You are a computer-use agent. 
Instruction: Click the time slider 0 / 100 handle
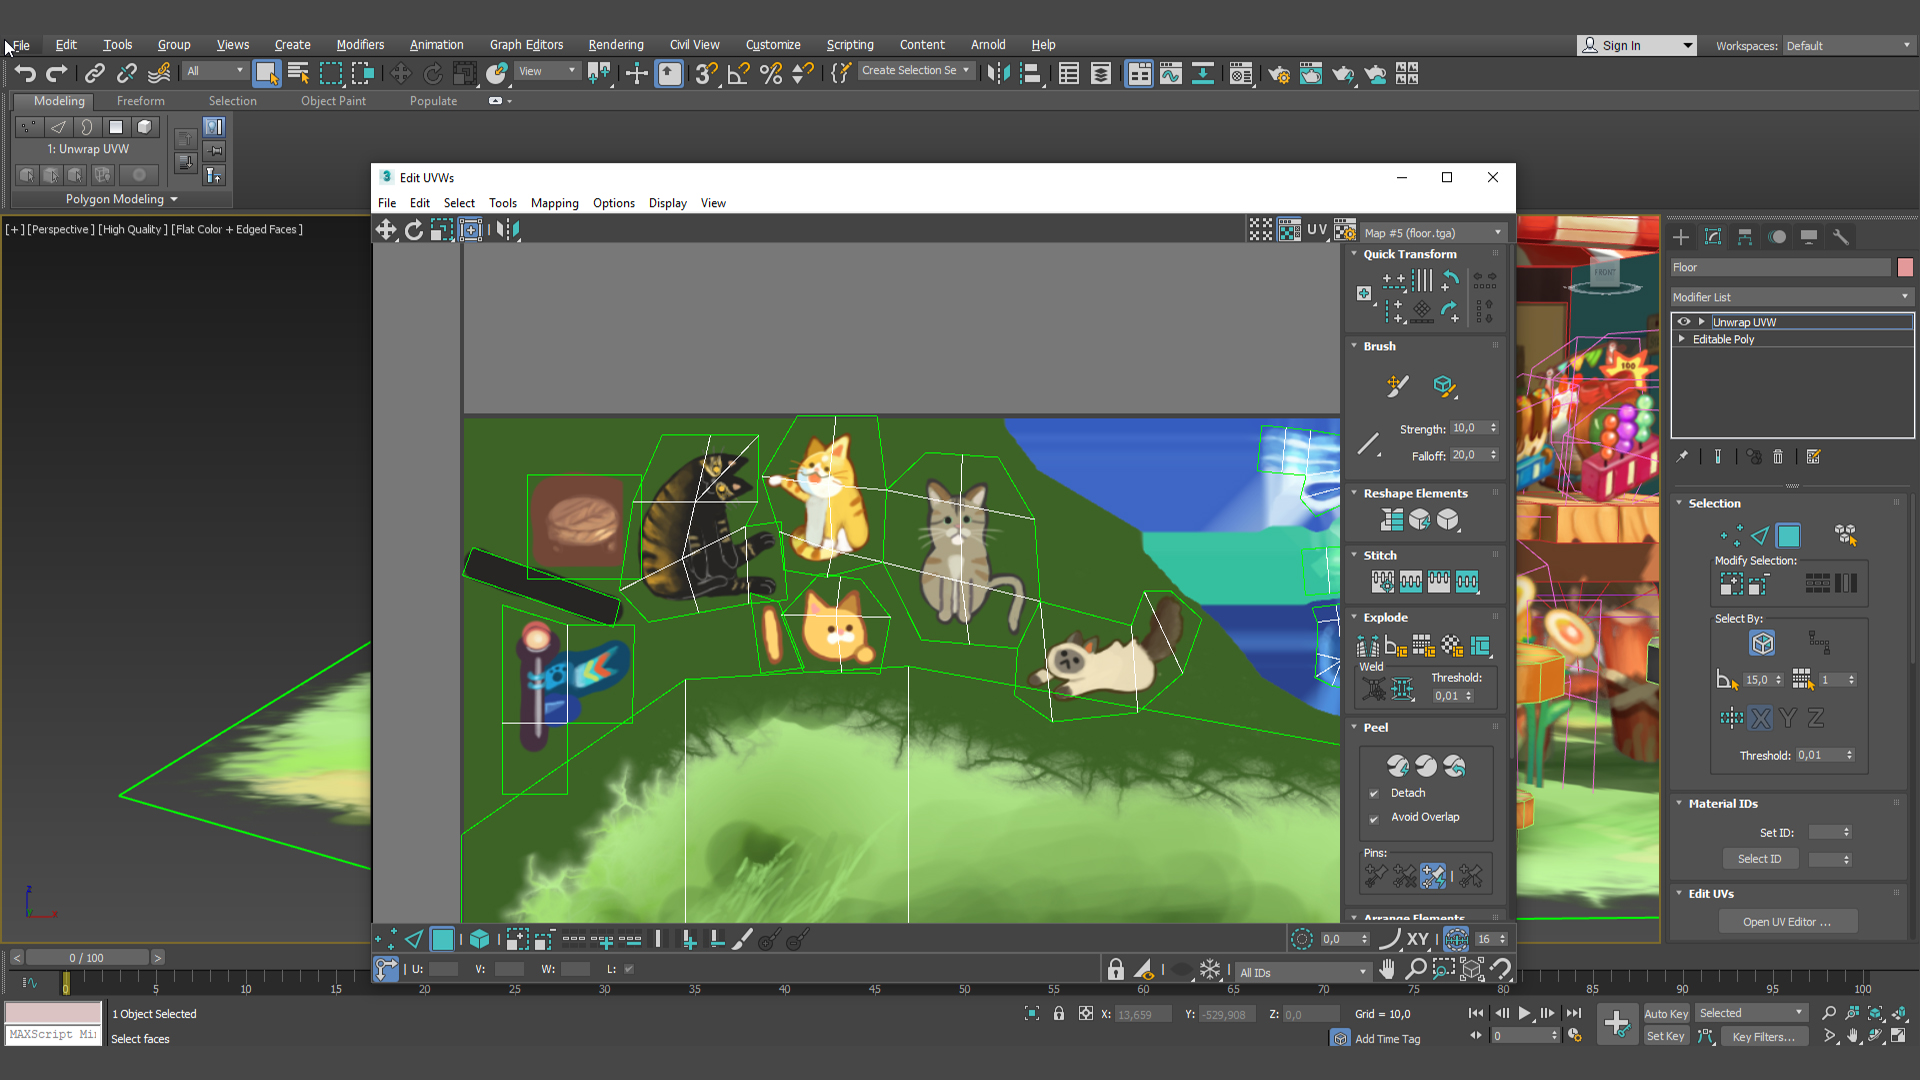pos(87,958)
